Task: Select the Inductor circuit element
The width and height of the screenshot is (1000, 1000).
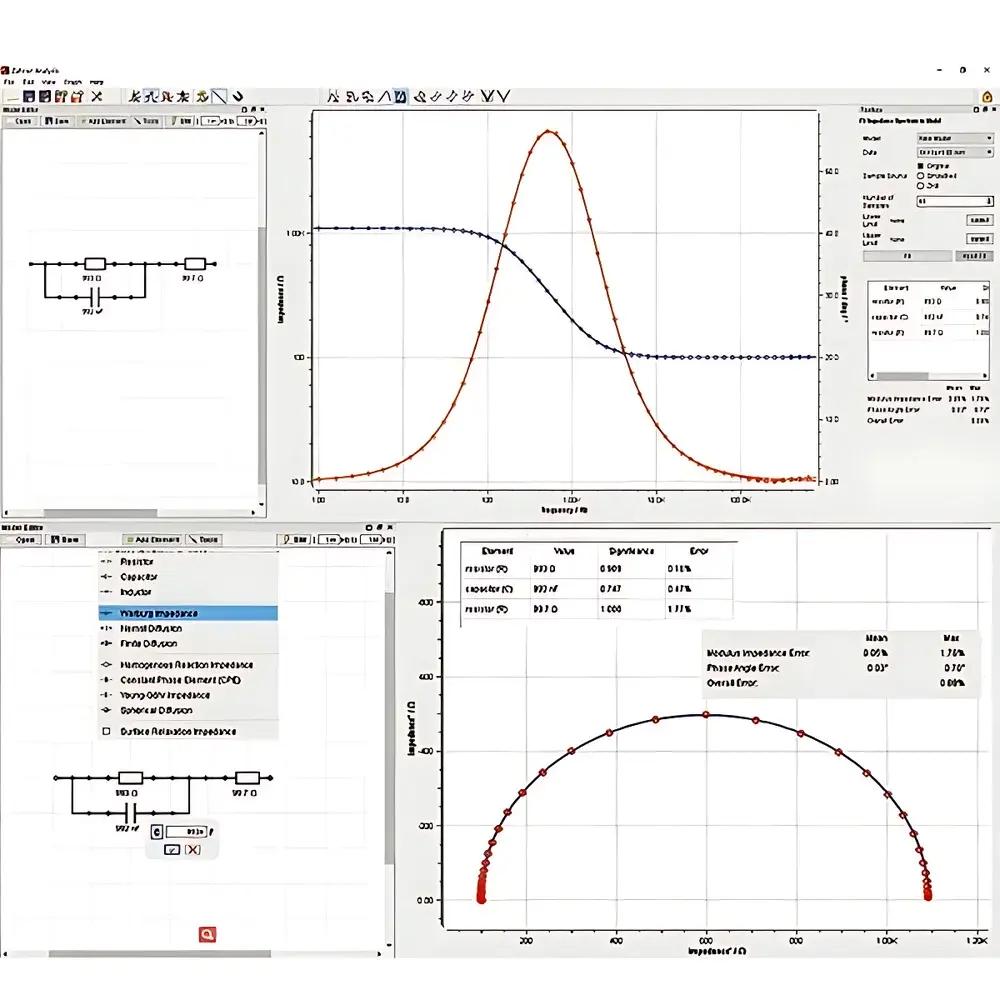Action: [170, 590]
